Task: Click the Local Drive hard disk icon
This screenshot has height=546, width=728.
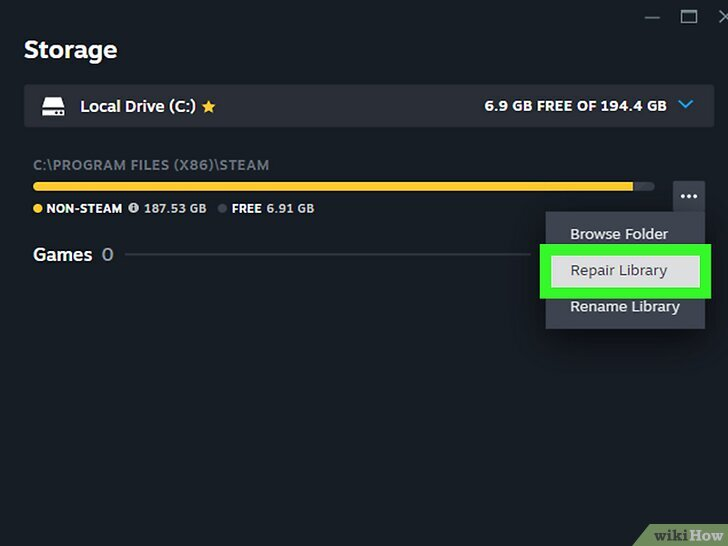Action: pos(53,106)
